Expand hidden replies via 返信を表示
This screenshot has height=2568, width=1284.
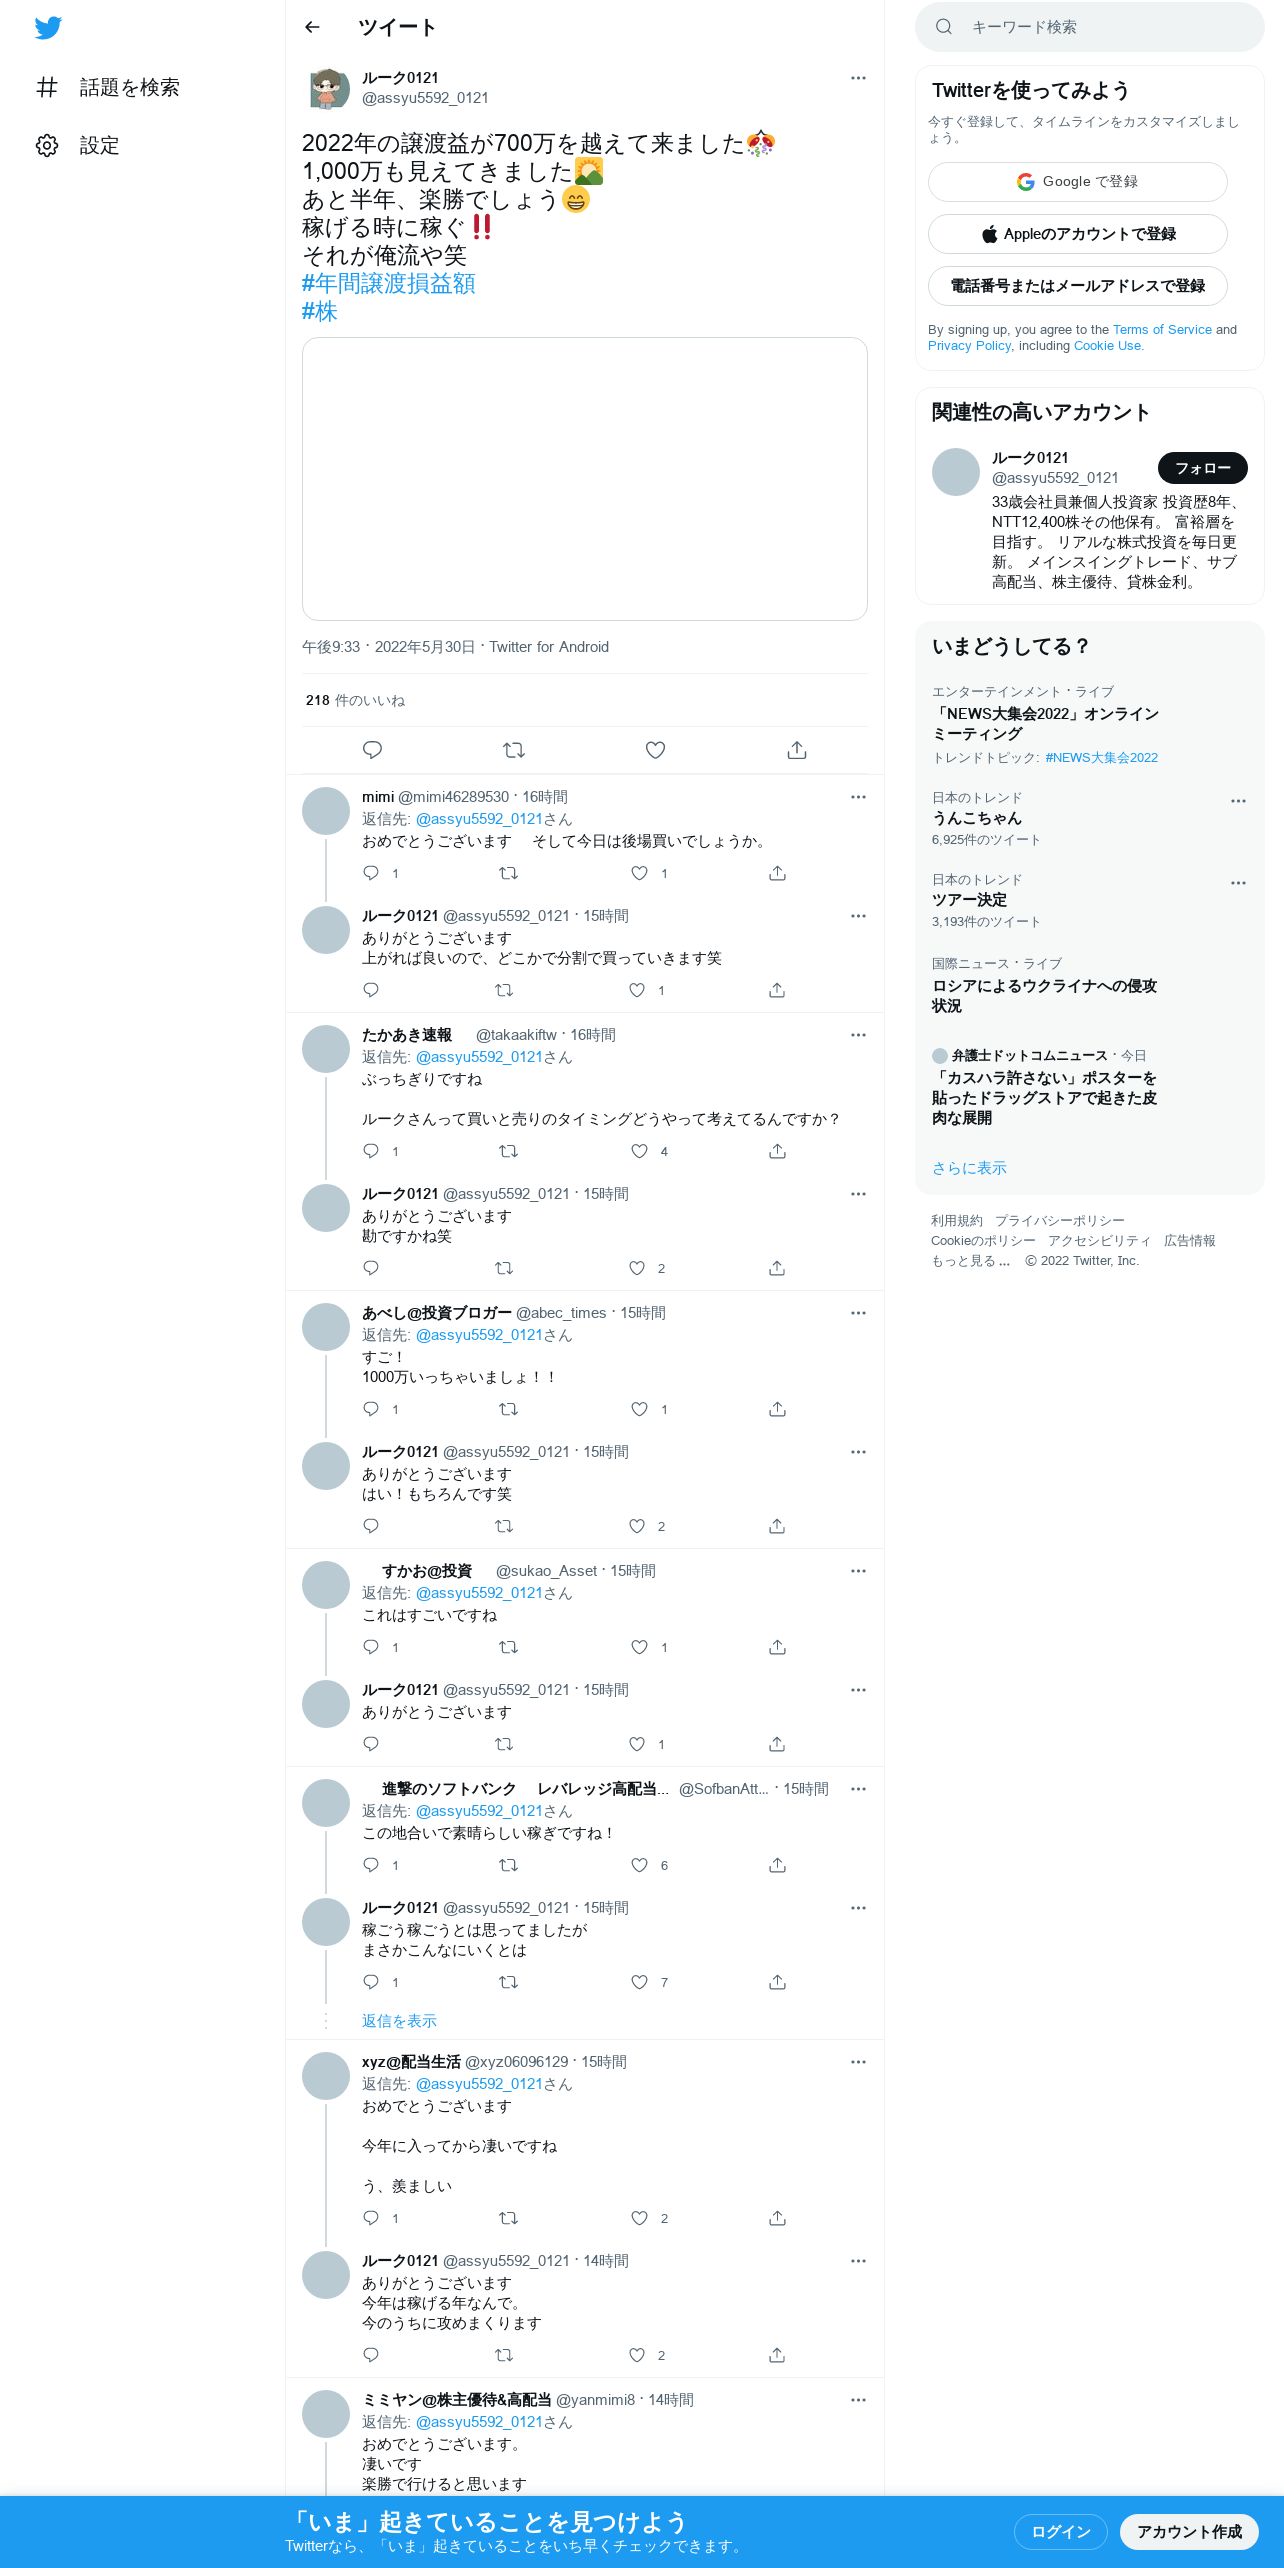pos(399,2021)
